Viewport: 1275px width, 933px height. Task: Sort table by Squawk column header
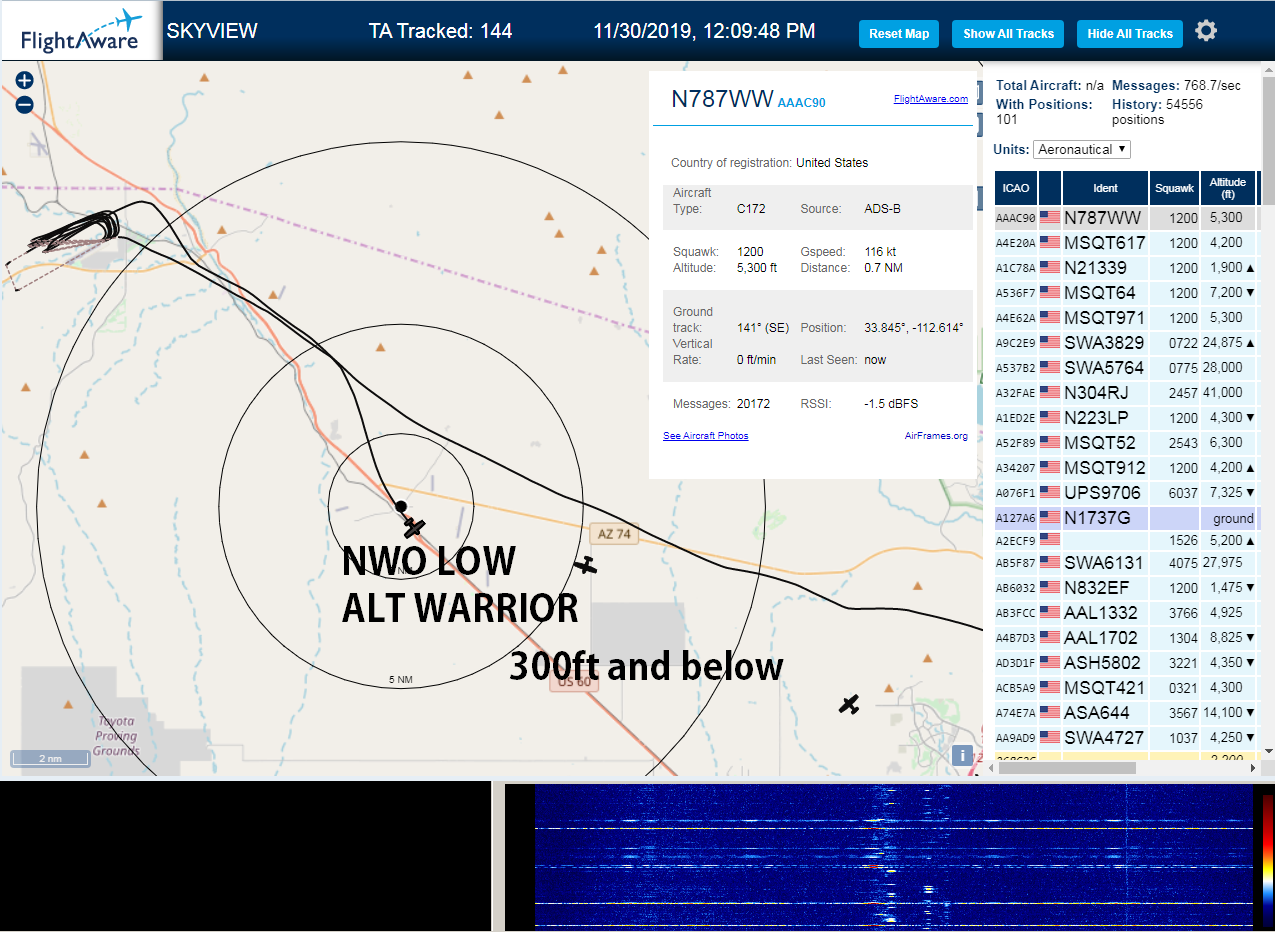pyautogui.click(x=1174, y=187)
